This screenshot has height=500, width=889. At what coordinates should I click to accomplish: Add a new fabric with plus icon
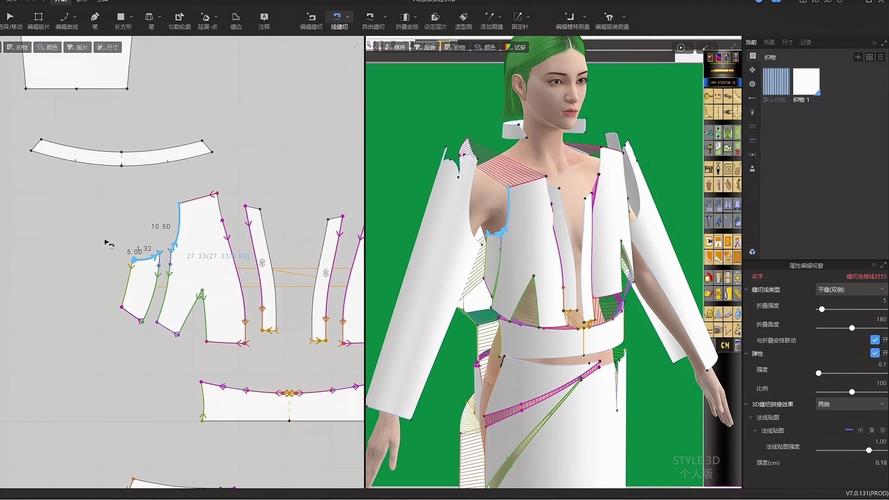858,57
